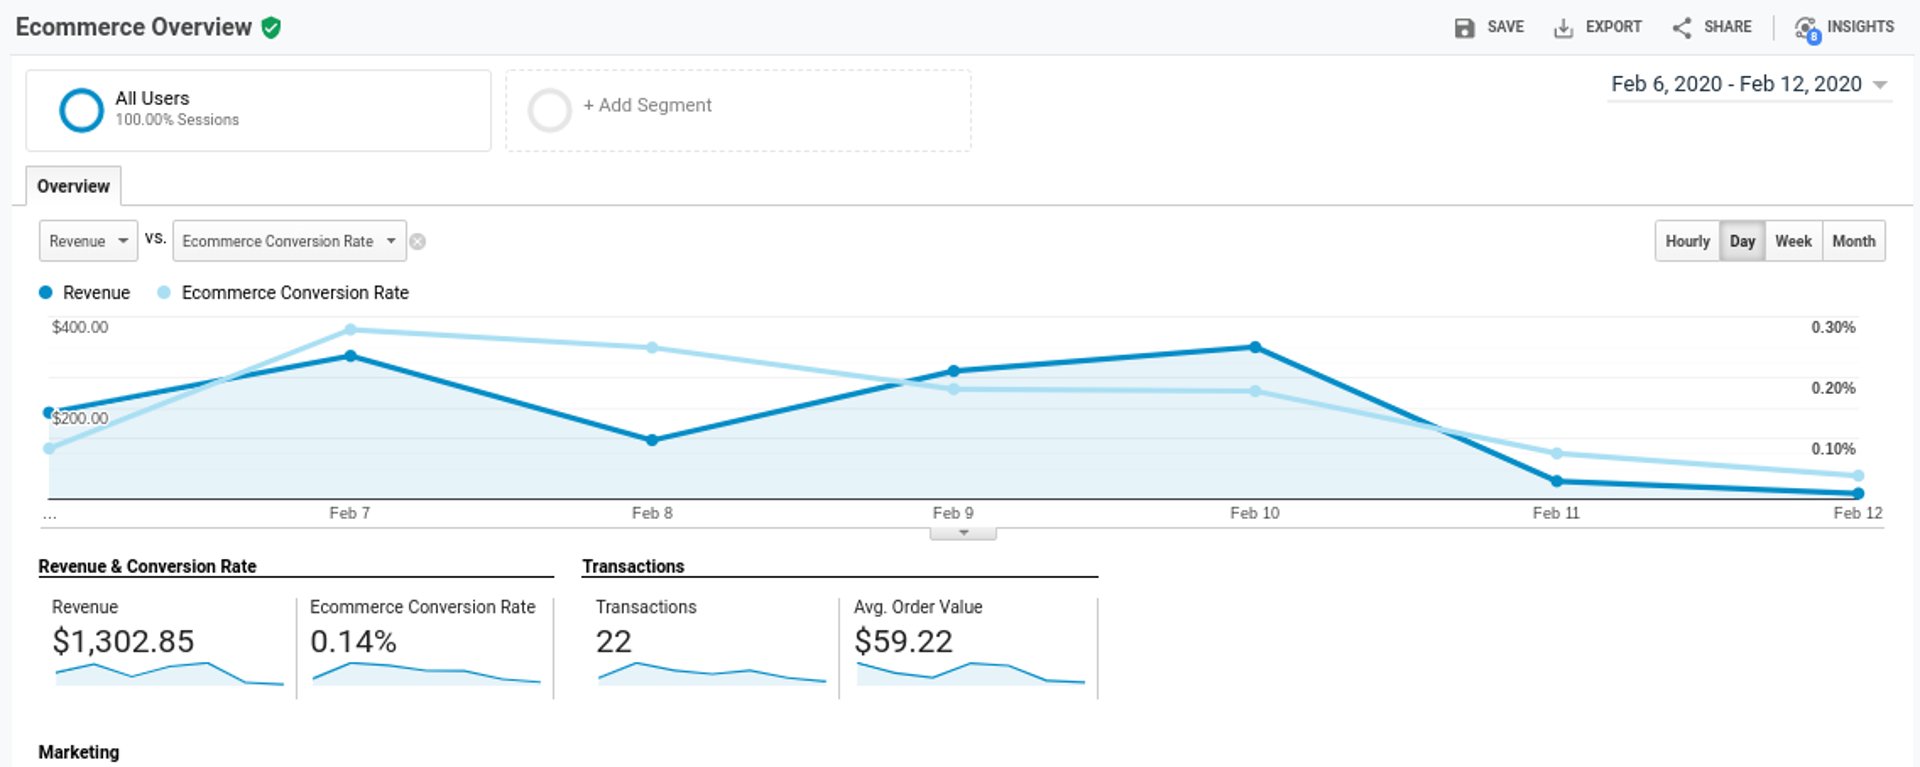The image size is (1920, 767).
Task: Switch chart granularity to Week
Action: click(x=1793, y=241)
